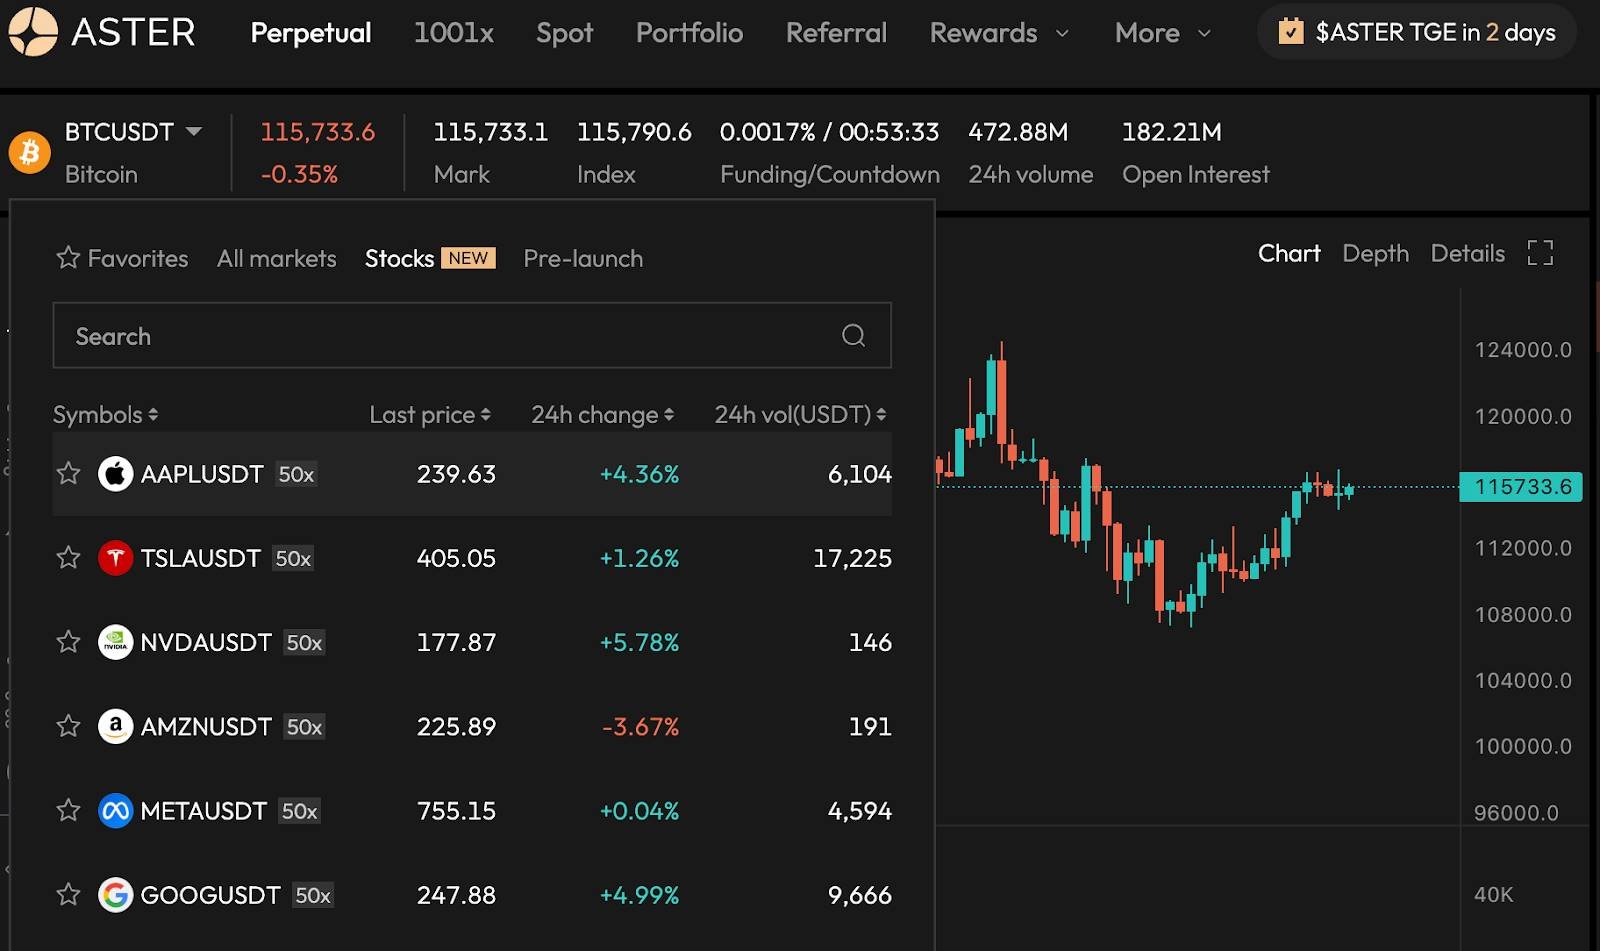The image size is (1600, 951).
Task: Click the calendar icon beside $ASTER TGE
Action: pos(1291,31)
